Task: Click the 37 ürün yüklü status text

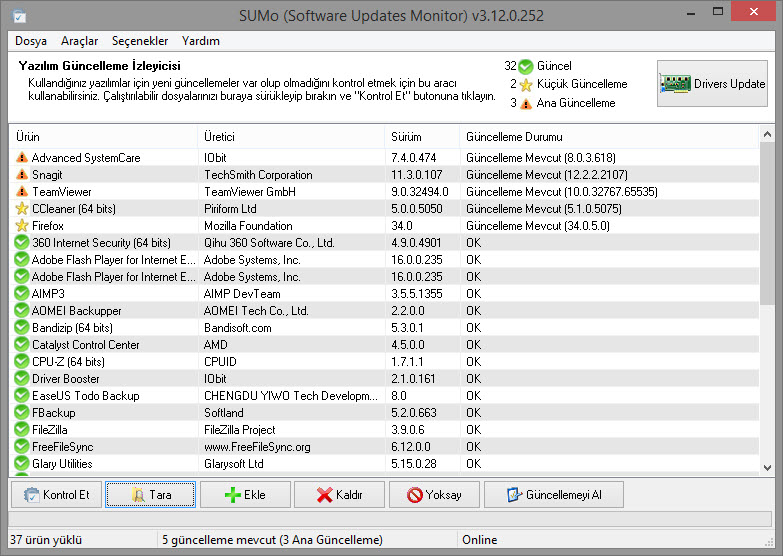Action: tap(46, 540)
